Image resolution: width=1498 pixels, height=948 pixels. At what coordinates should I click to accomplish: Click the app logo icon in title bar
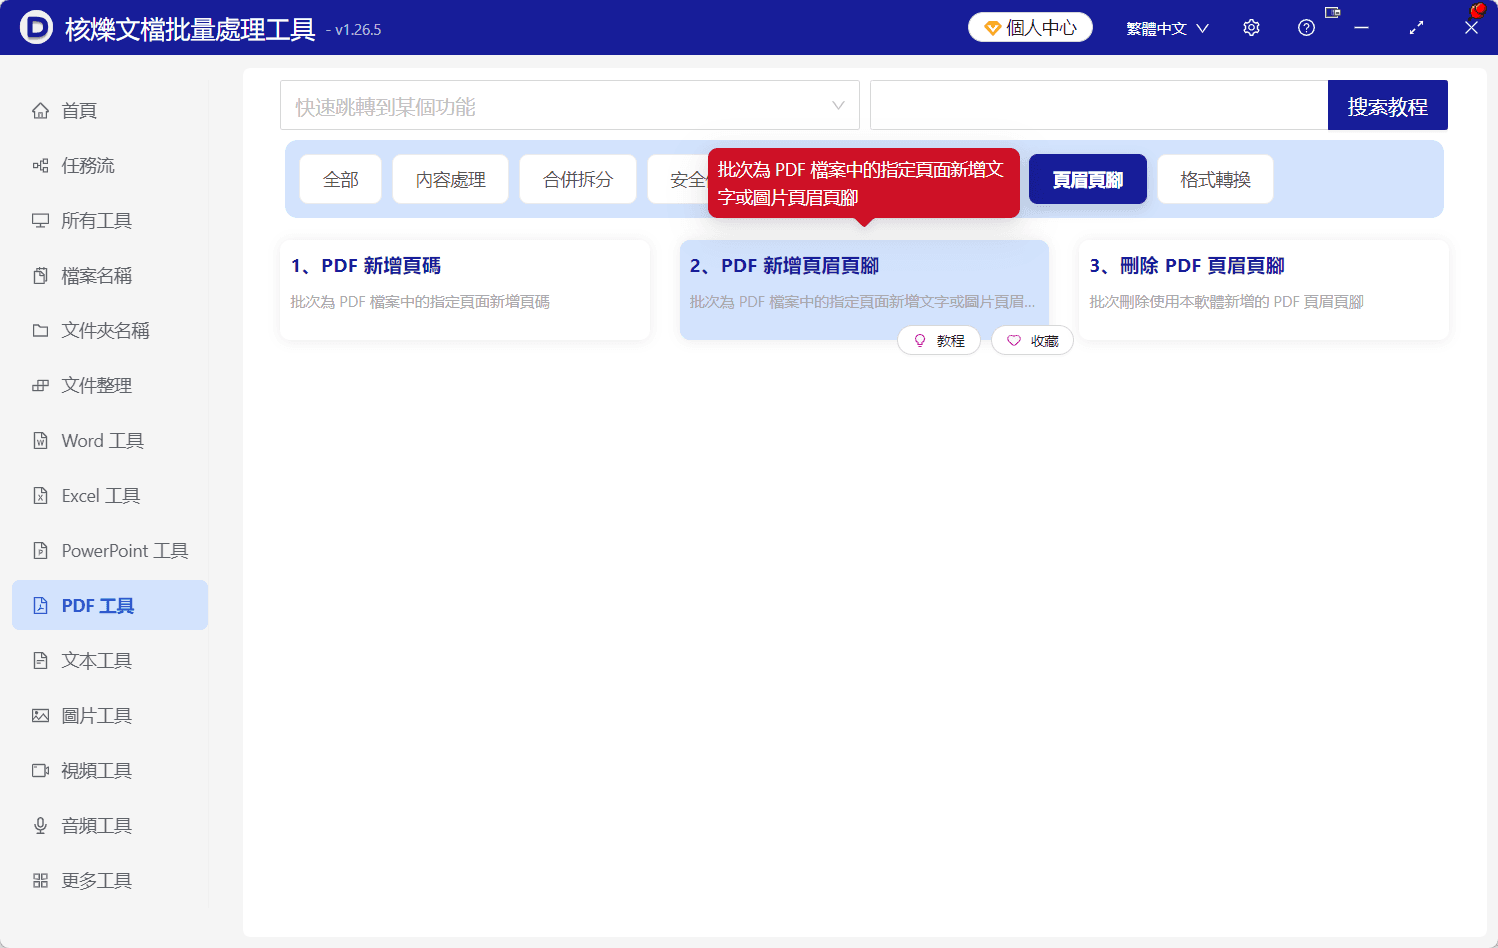36,27
